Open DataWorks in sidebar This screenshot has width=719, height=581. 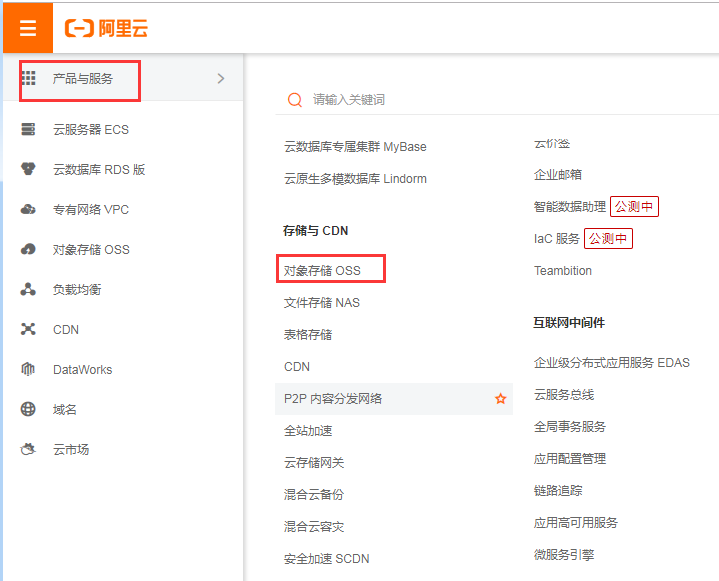[x=83, y=370]
